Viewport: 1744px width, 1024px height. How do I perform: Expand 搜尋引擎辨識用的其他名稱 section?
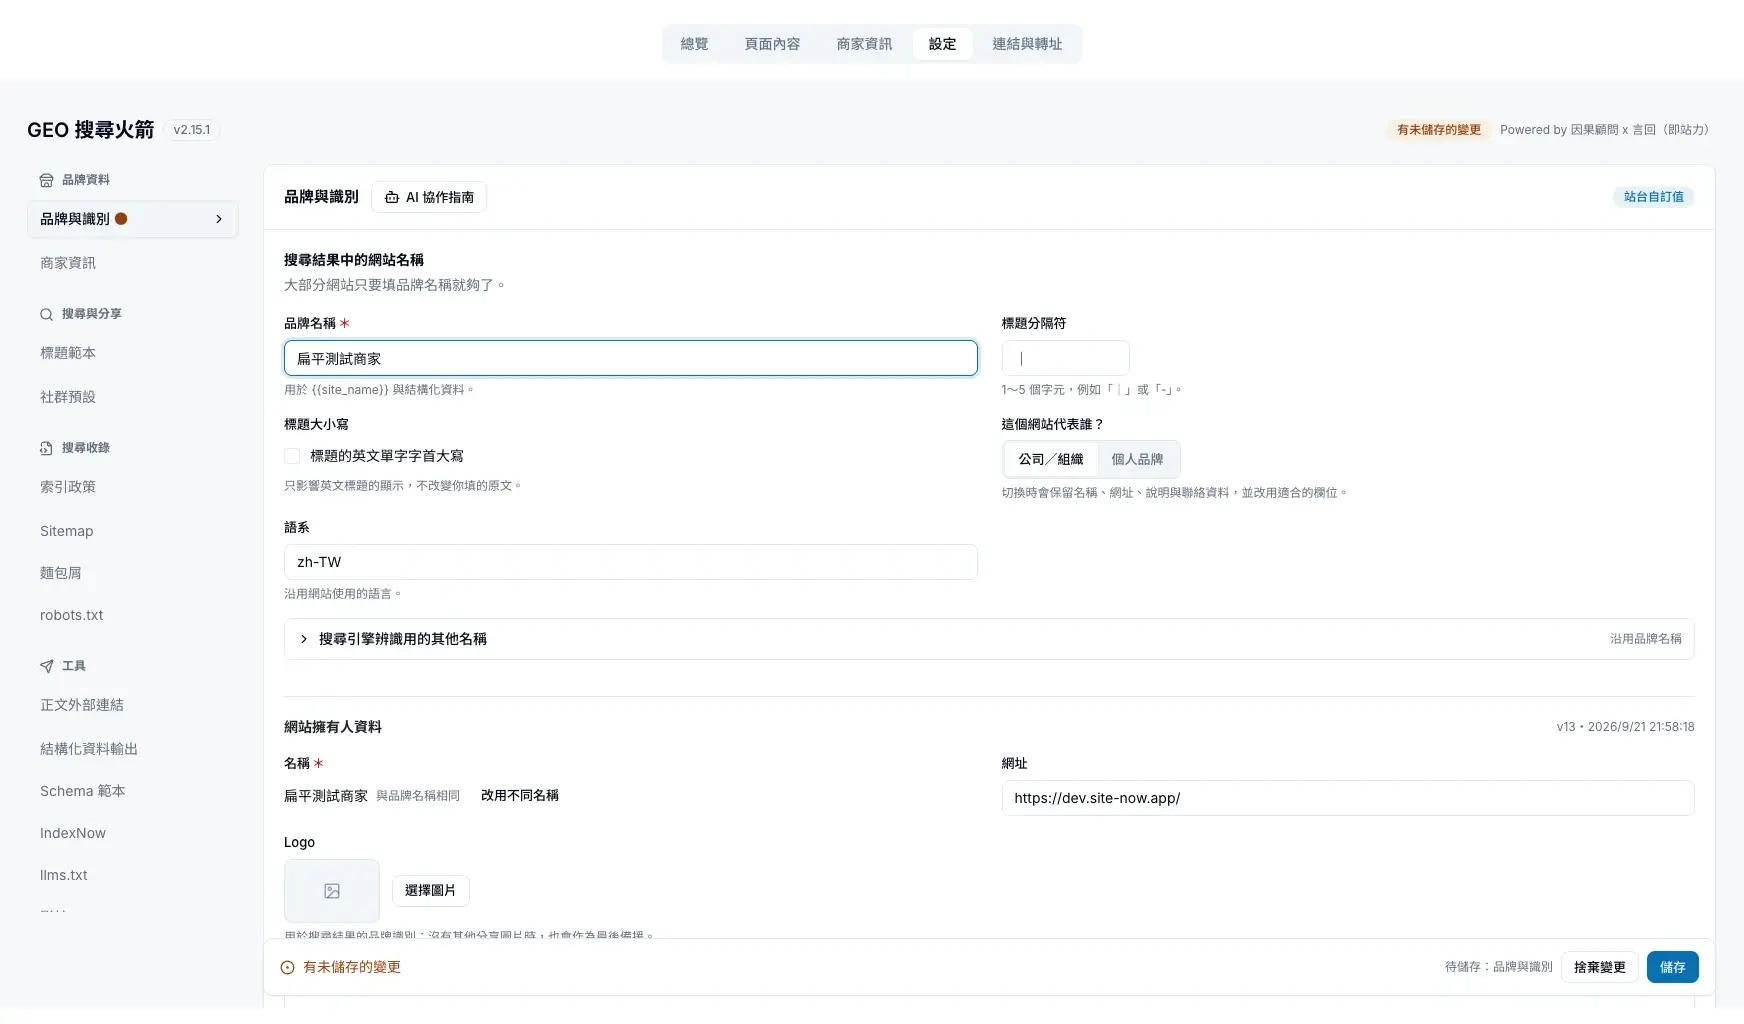pyautogui.click(x=989, y=639)
